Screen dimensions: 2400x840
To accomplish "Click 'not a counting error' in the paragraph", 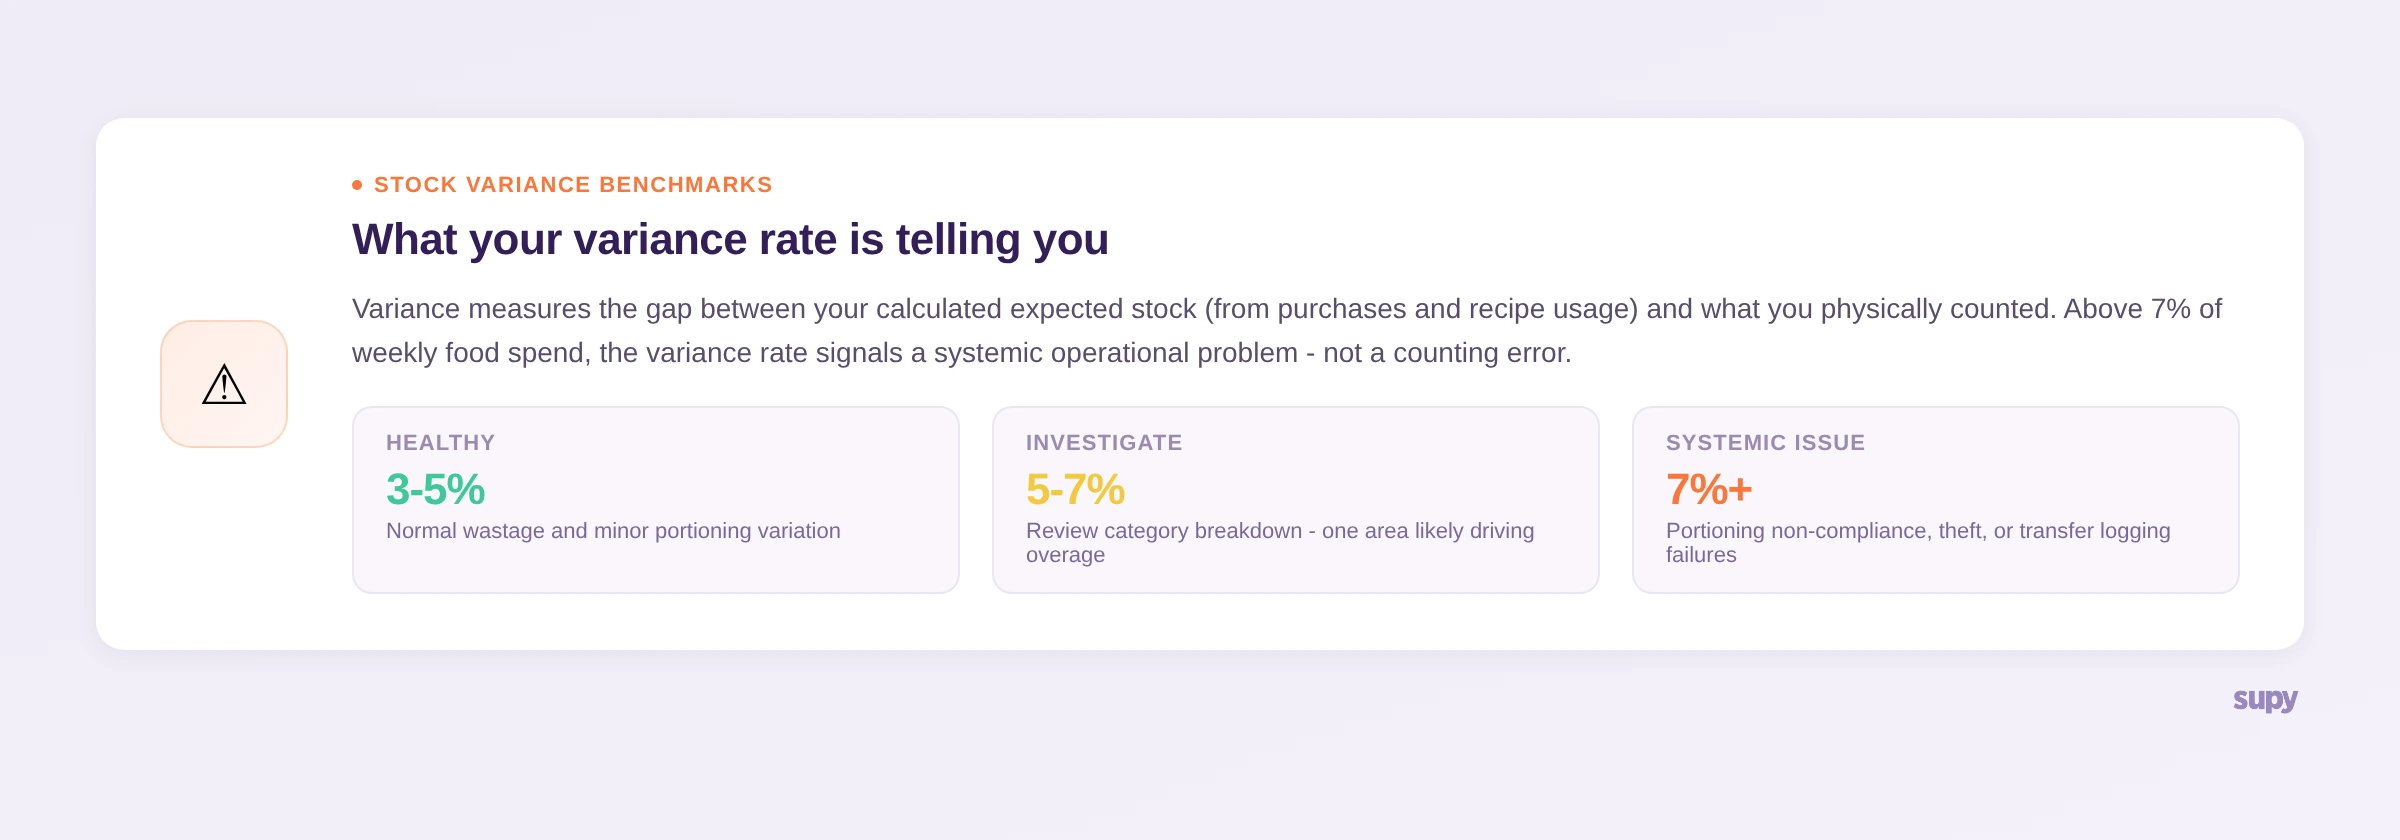I will (x=1446, y=353).
